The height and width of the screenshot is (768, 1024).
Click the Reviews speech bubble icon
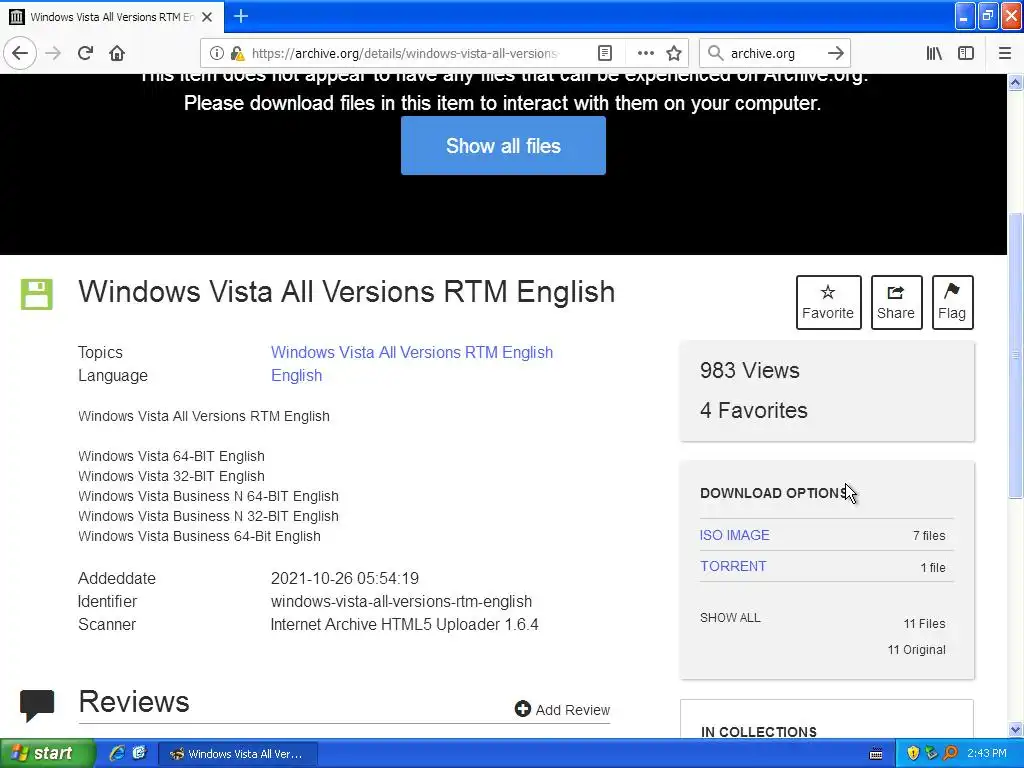37,705
